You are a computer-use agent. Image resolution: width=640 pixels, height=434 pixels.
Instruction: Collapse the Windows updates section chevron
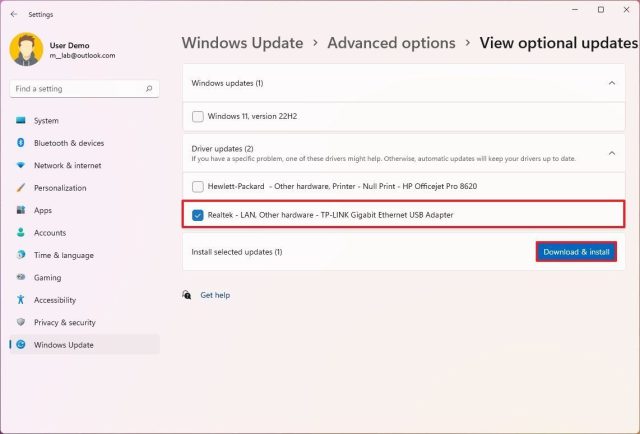tap(611, 83)
